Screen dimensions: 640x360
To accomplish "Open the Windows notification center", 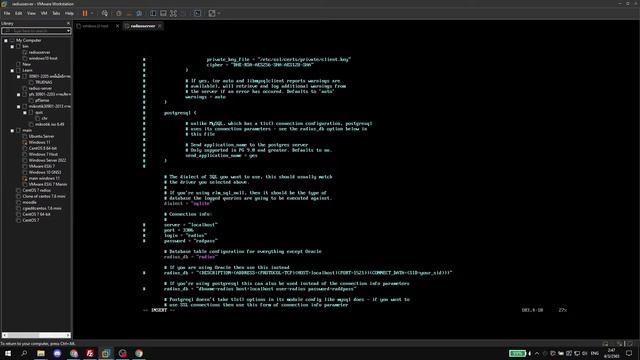I will click(x=629, y=353).
